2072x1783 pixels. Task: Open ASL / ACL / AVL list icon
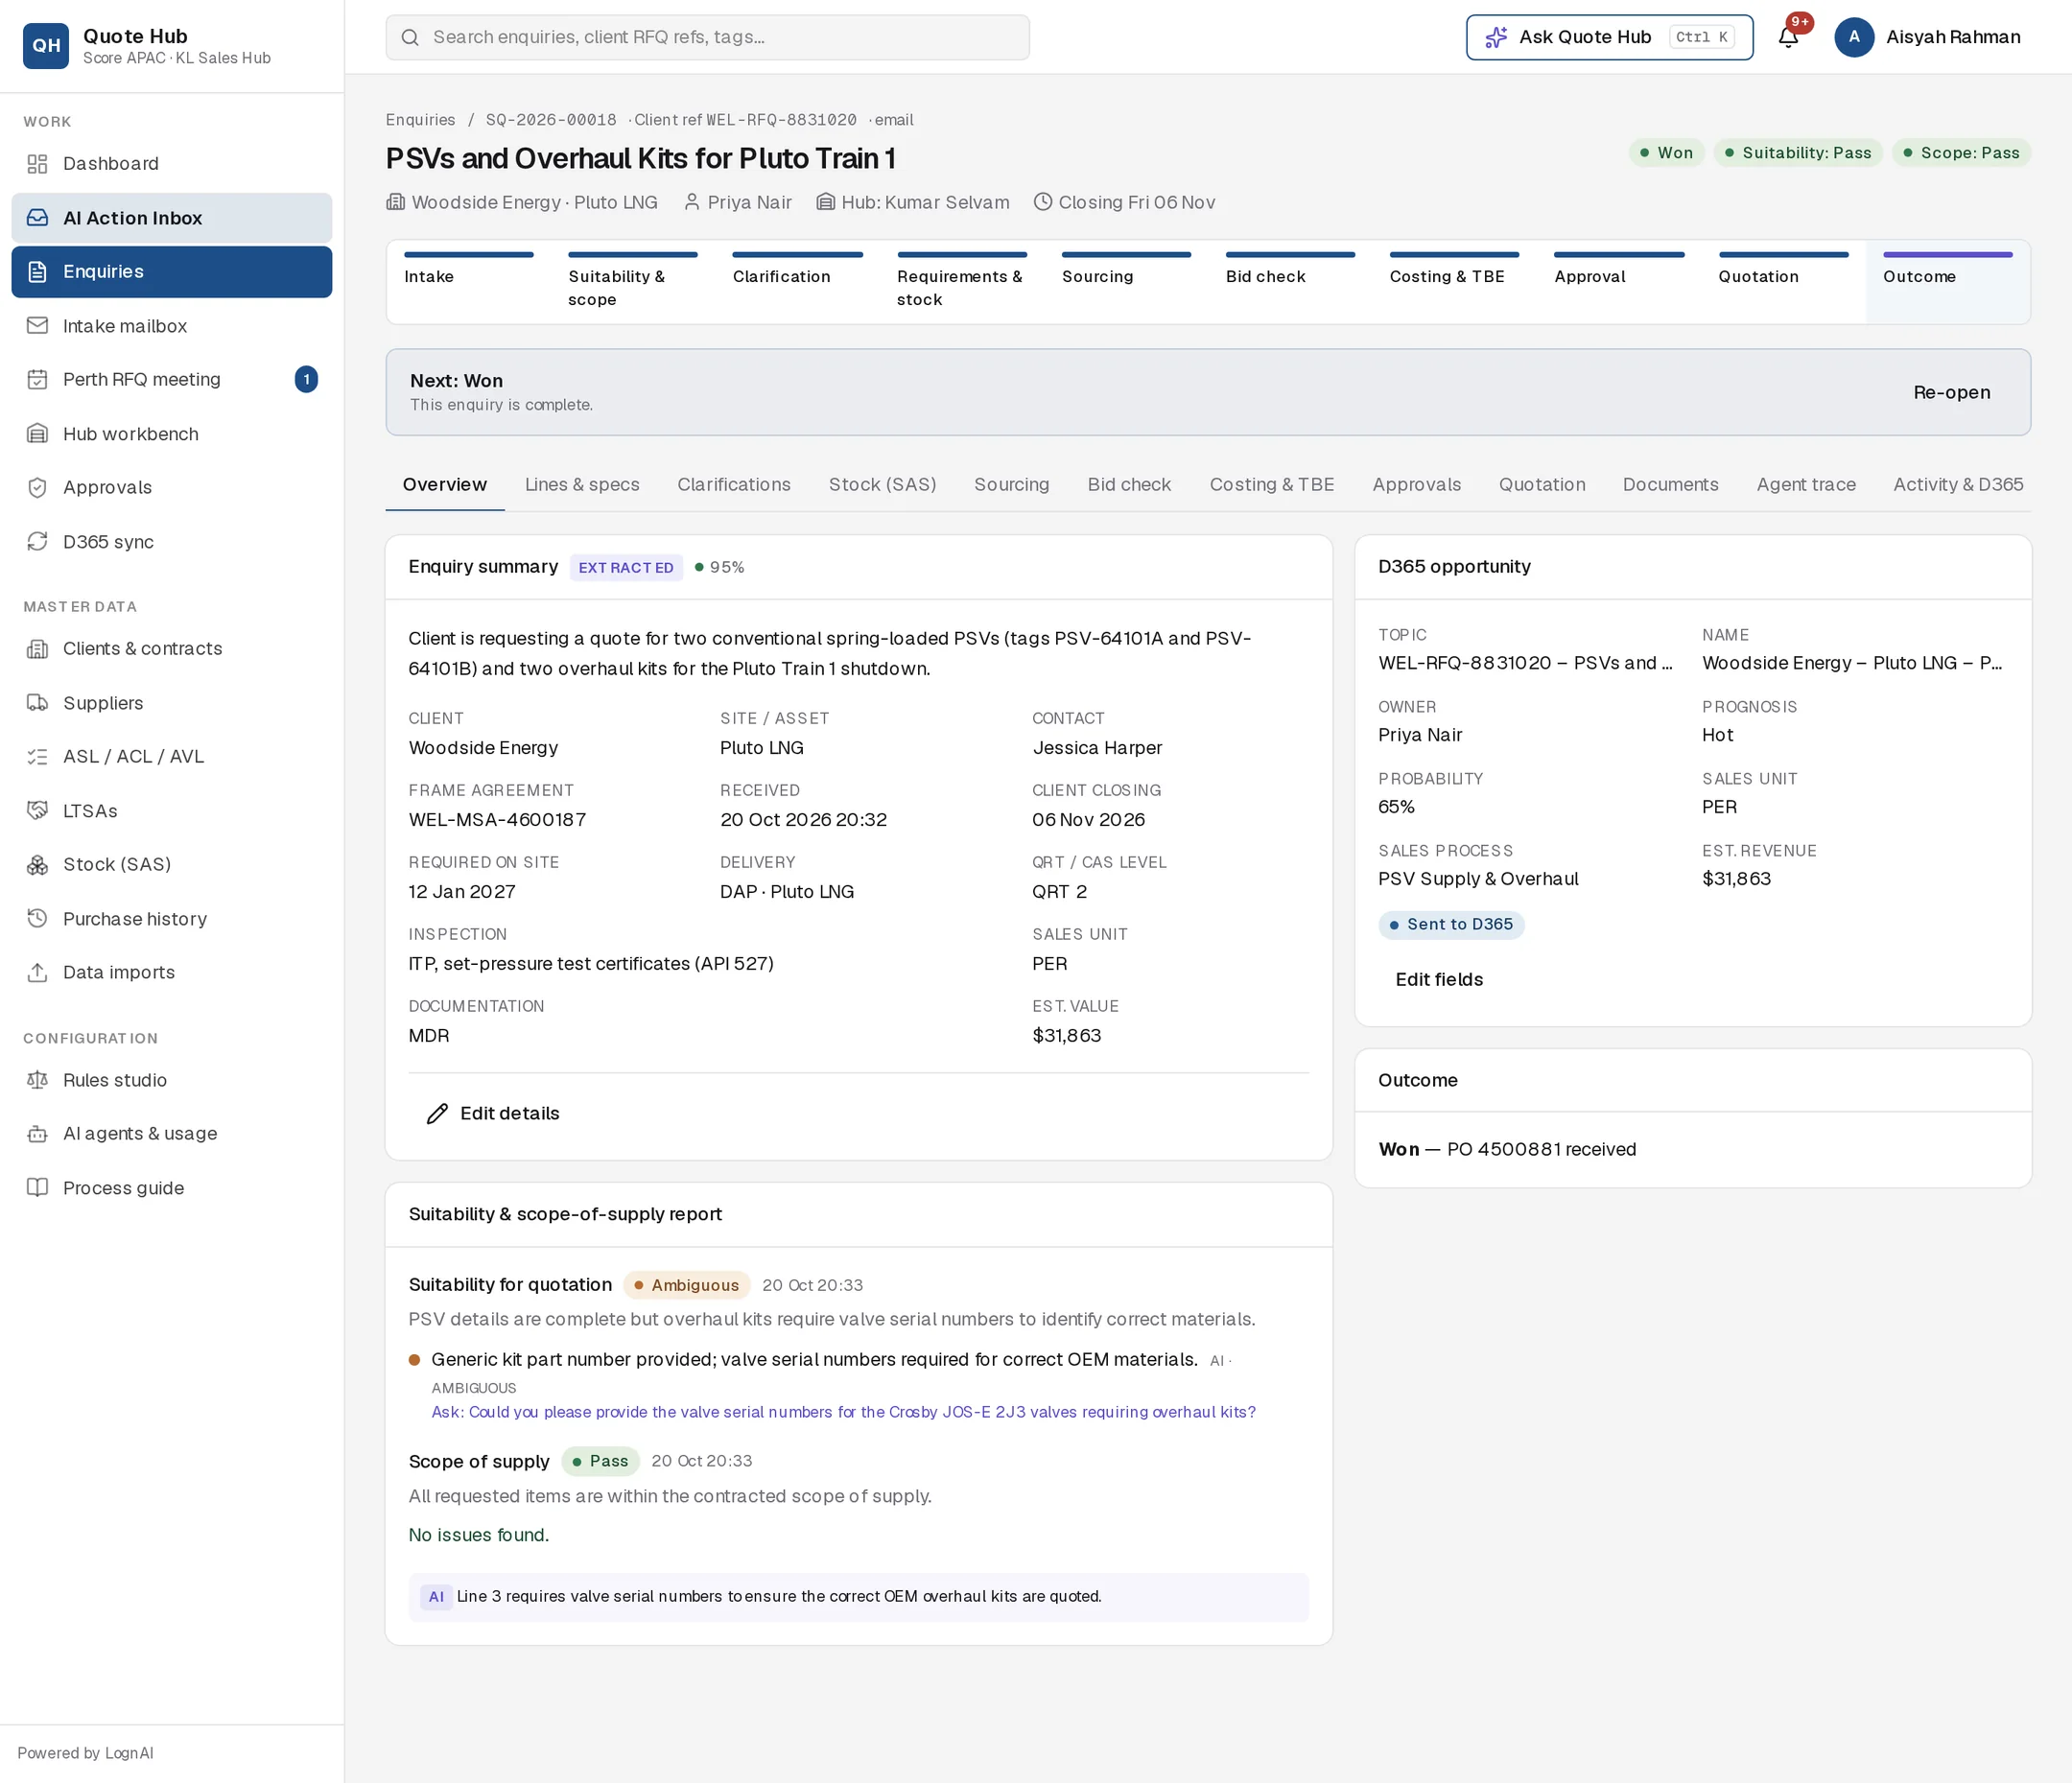[37, 756]
